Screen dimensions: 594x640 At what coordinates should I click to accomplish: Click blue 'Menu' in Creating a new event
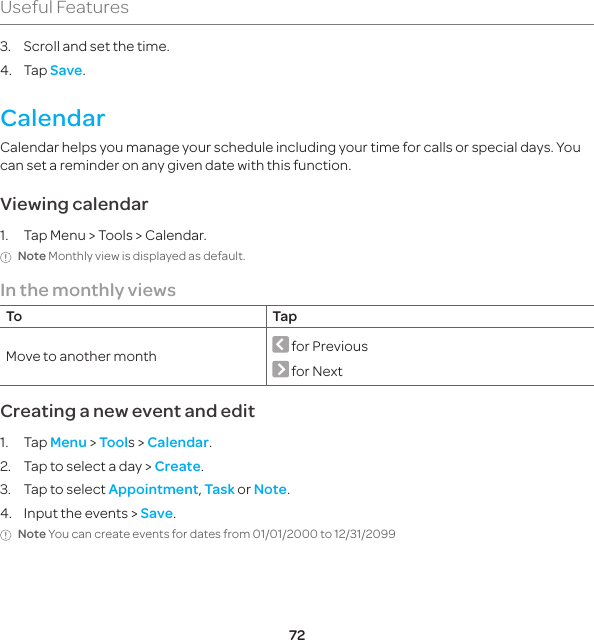(68, 442)
